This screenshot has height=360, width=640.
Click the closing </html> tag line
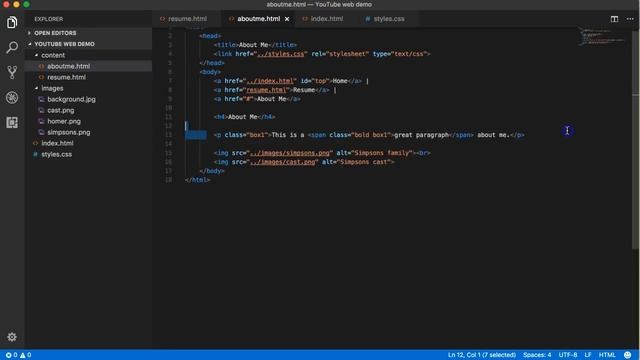click(x=198, y=180)
